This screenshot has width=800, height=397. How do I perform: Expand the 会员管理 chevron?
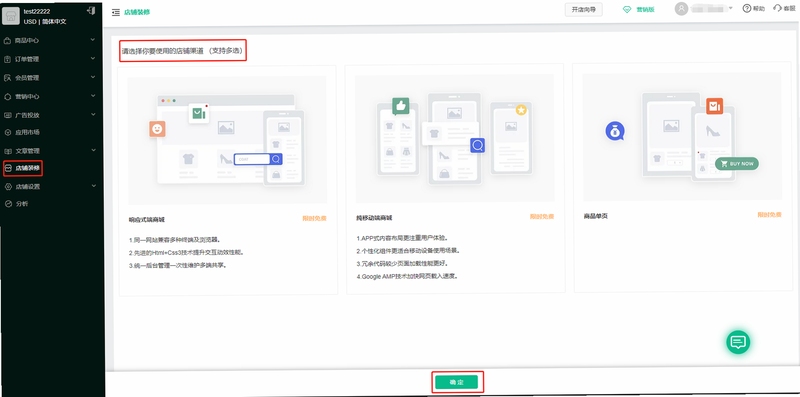coord(93,77)
